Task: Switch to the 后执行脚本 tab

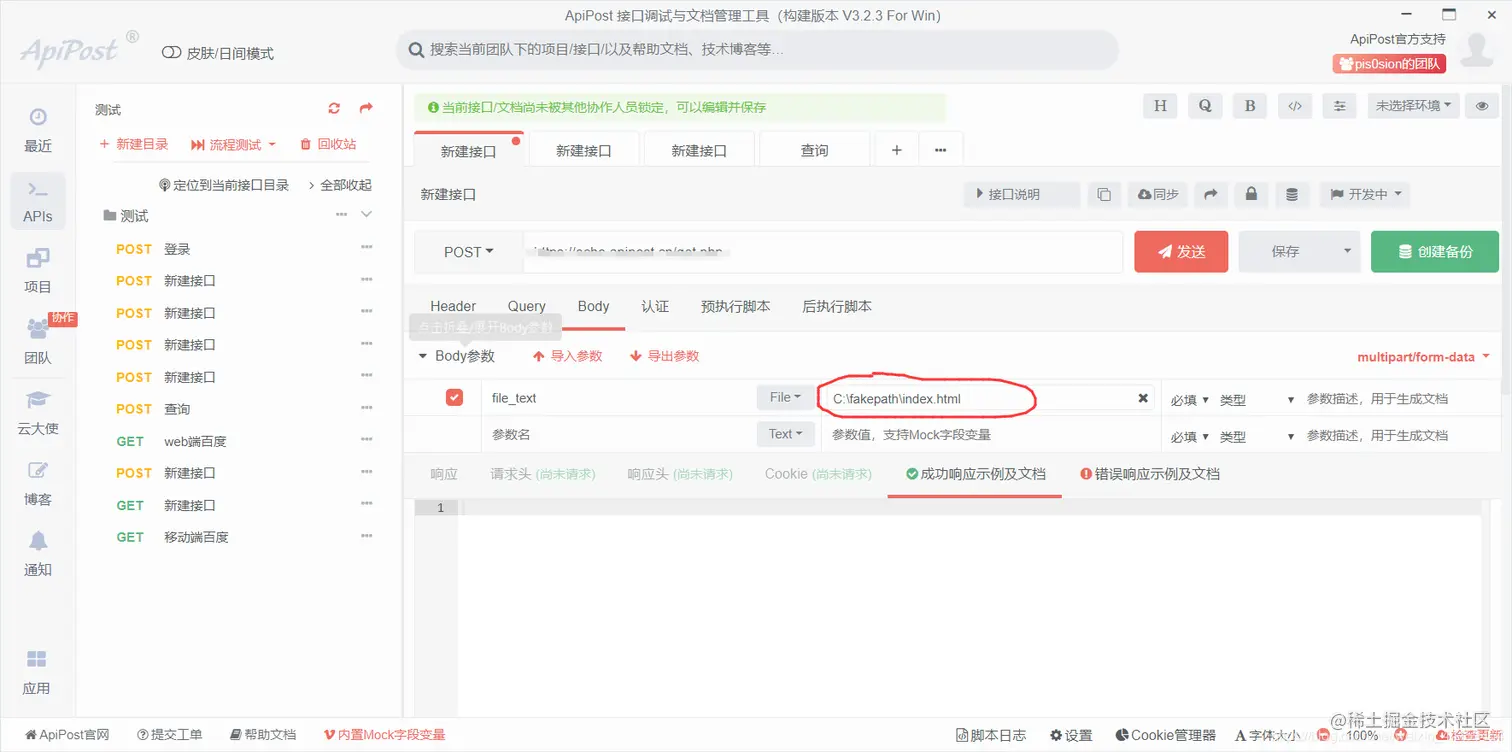Action: tap(837, 306)
